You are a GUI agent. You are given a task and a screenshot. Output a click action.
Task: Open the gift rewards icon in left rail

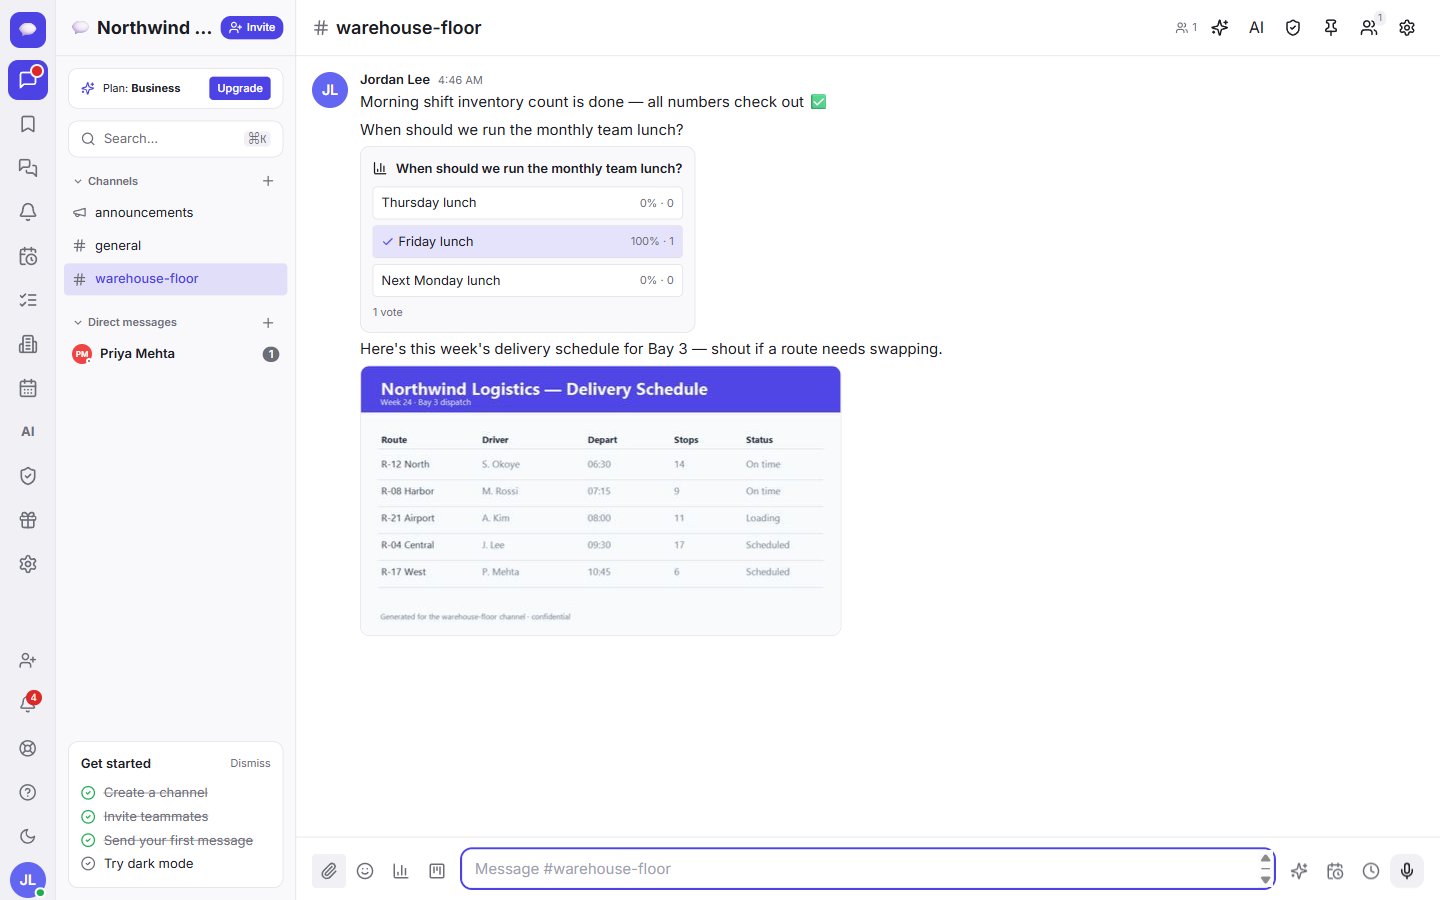(28, 520)
